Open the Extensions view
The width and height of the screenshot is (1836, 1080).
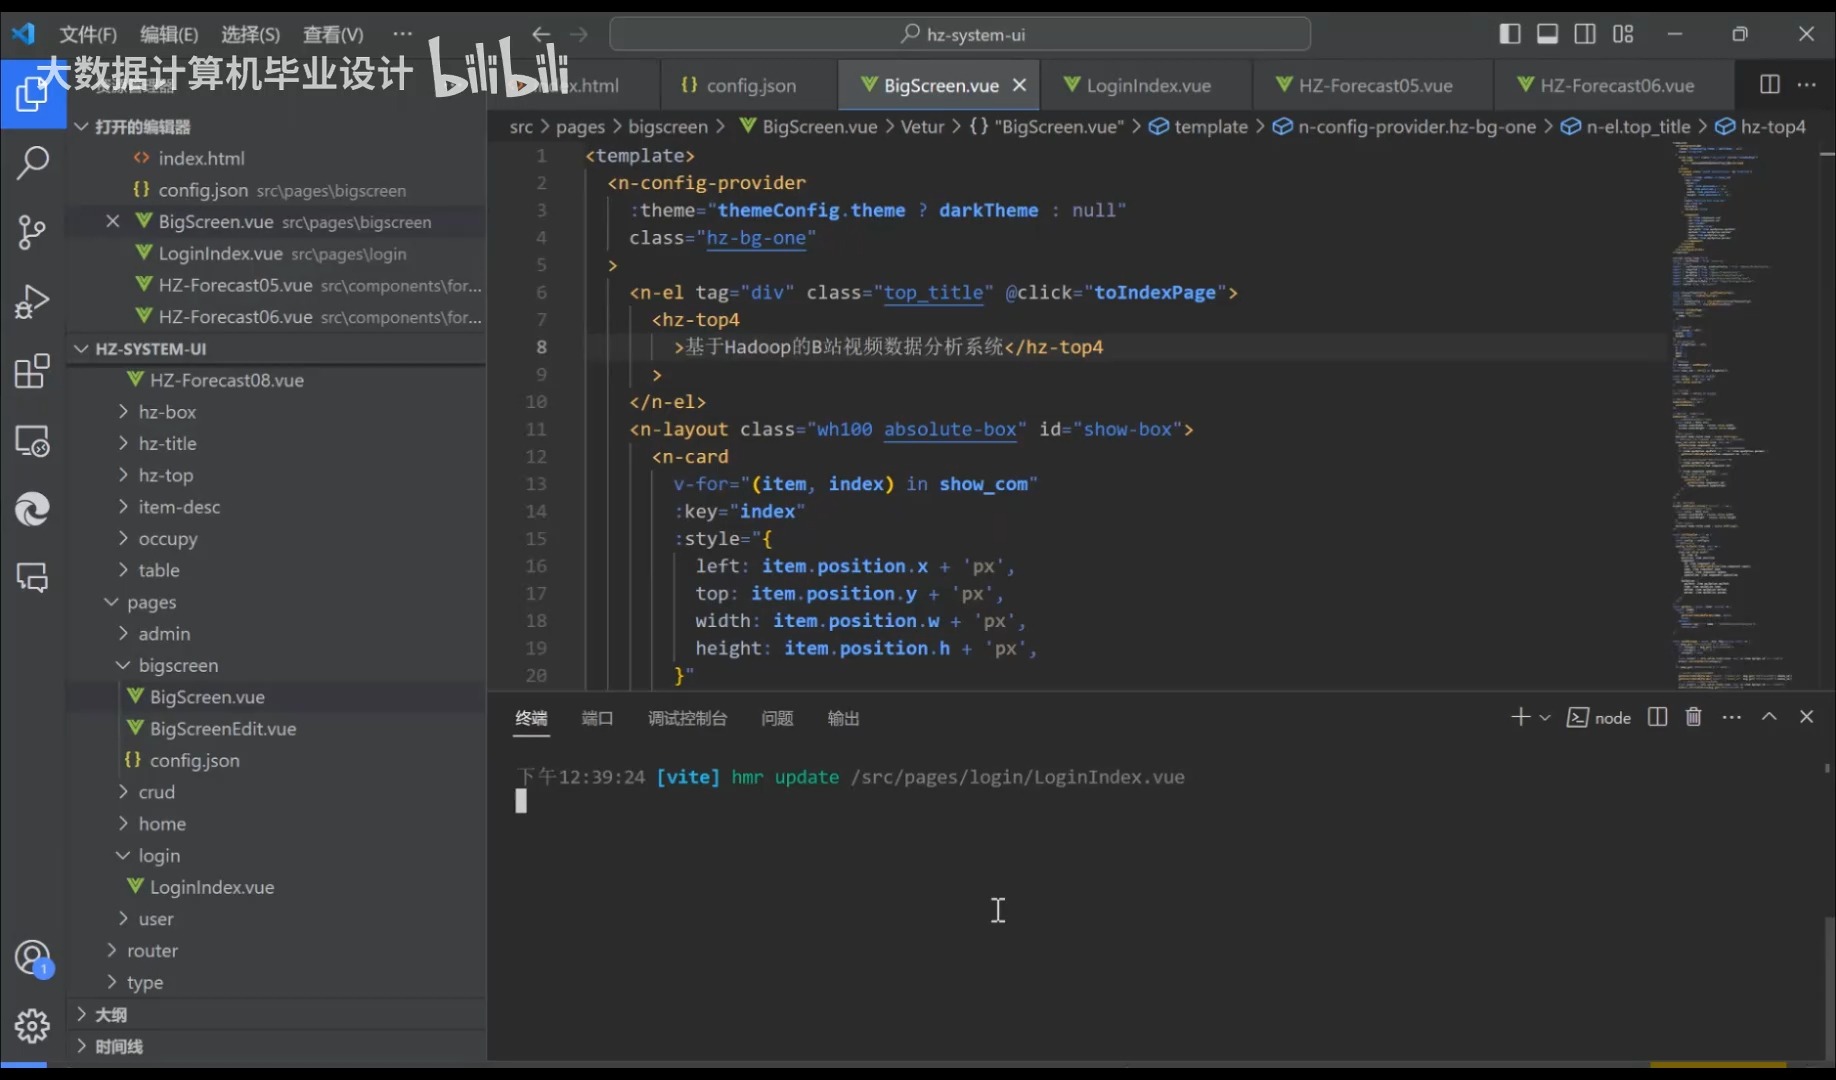32,371
